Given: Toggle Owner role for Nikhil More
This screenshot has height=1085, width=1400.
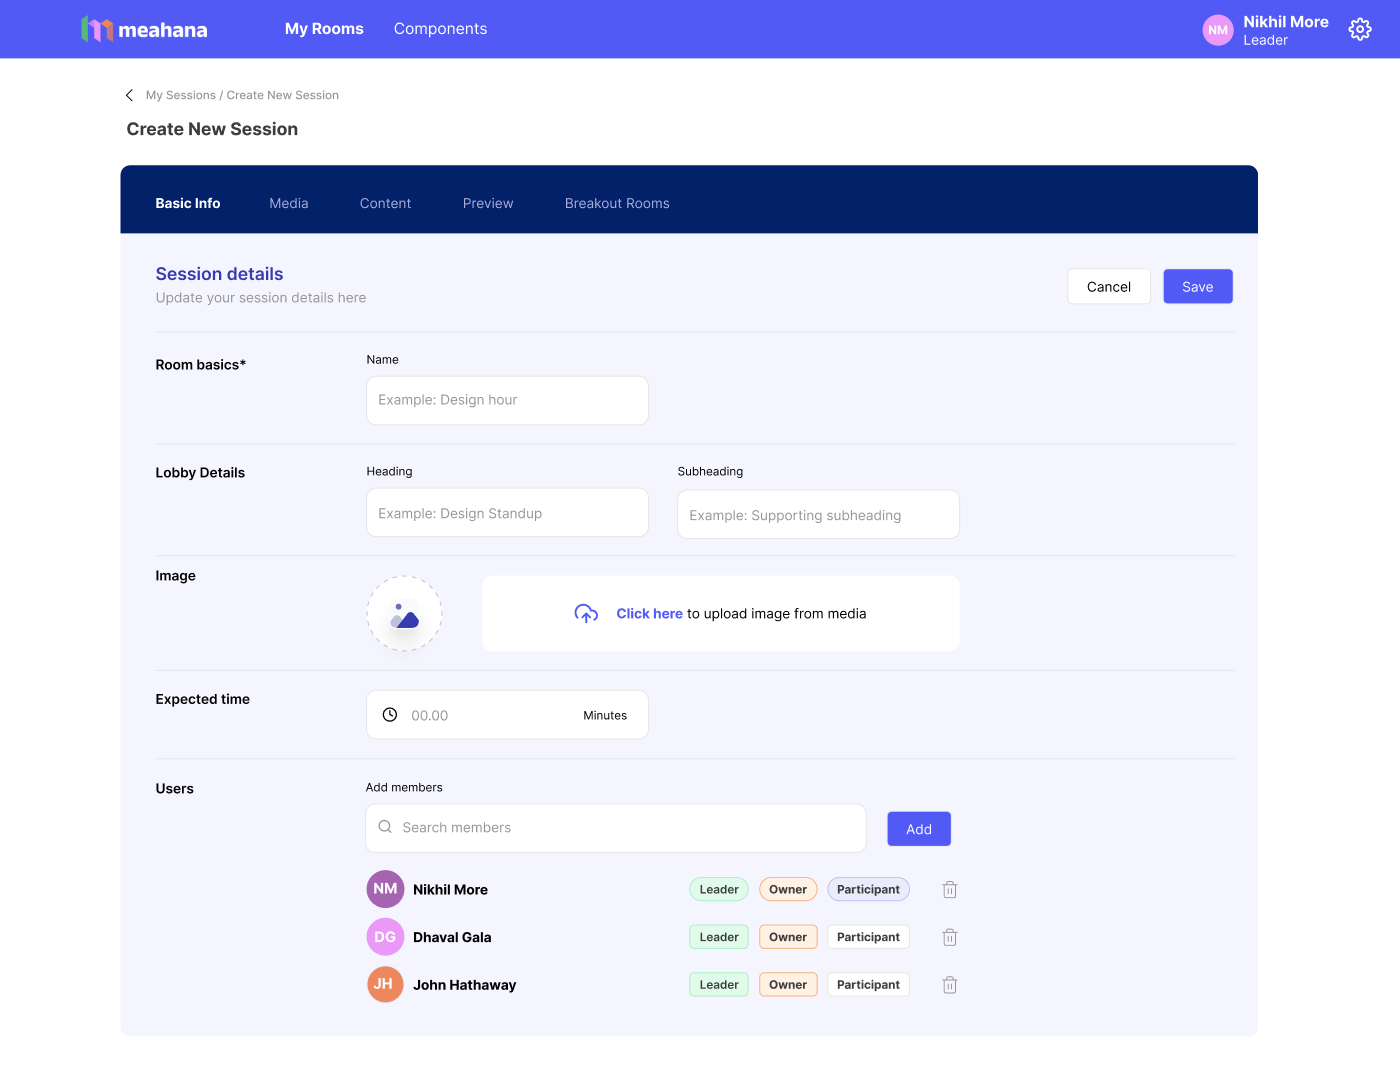Looking at the screenshot, I should pyautogui.click(x=788, y=889).
